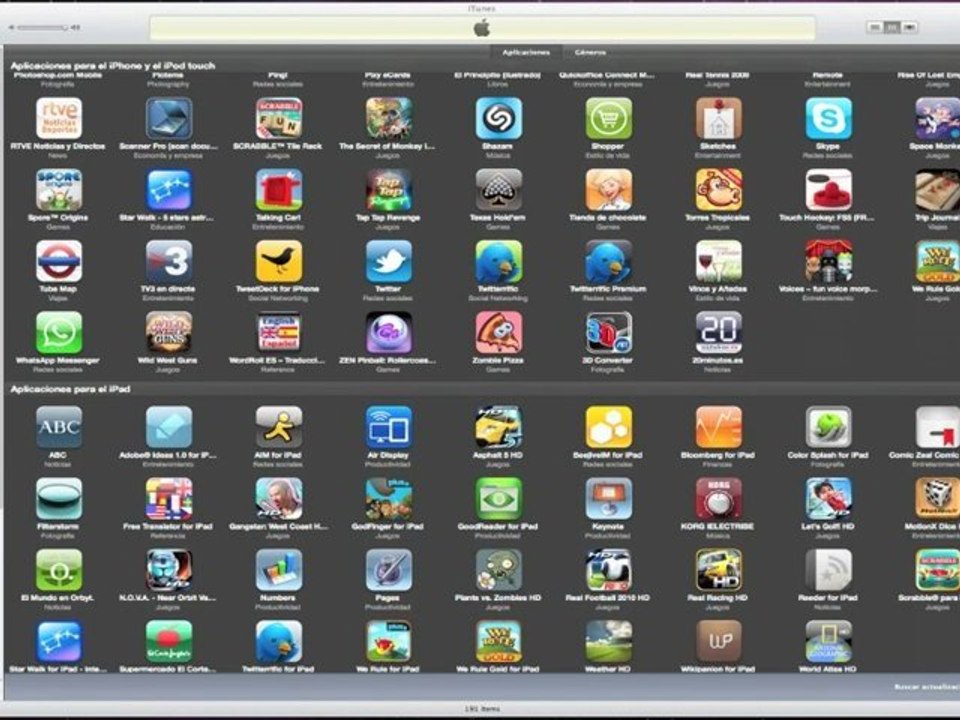Open the Bloomberg for iPad icon
Screen dimensions: 960x720
pyautogui.click(x=718, y=427)
